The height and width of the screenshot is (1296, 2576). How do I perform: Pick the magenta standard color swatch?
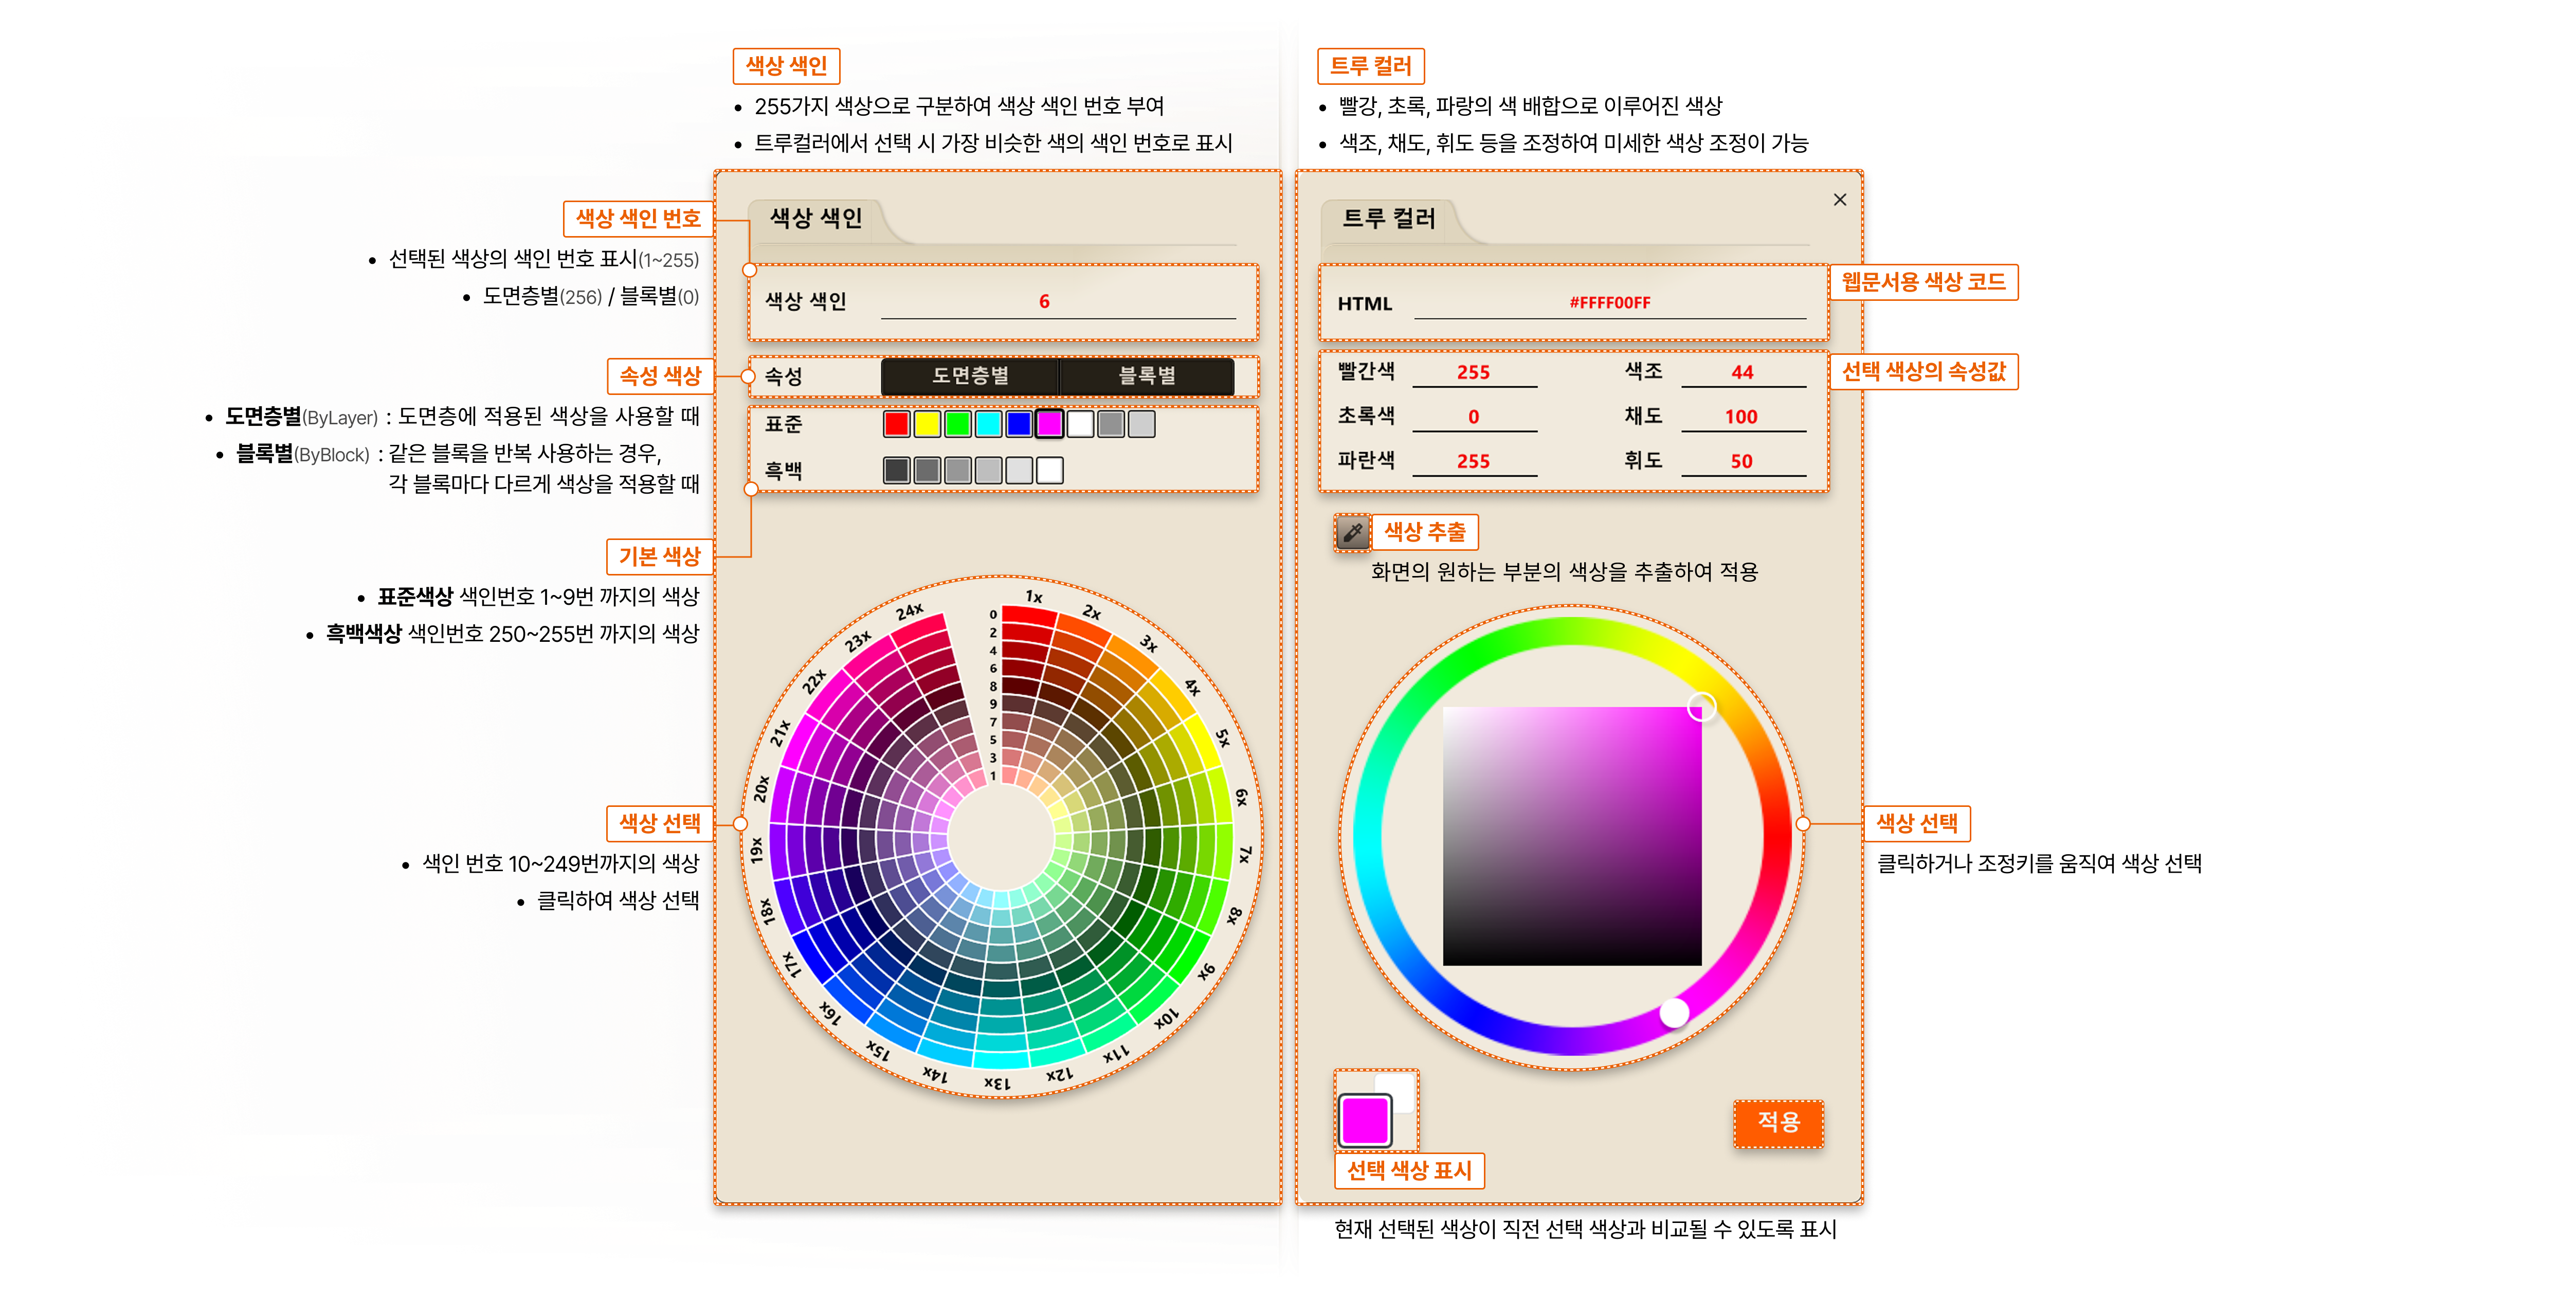1049,424
